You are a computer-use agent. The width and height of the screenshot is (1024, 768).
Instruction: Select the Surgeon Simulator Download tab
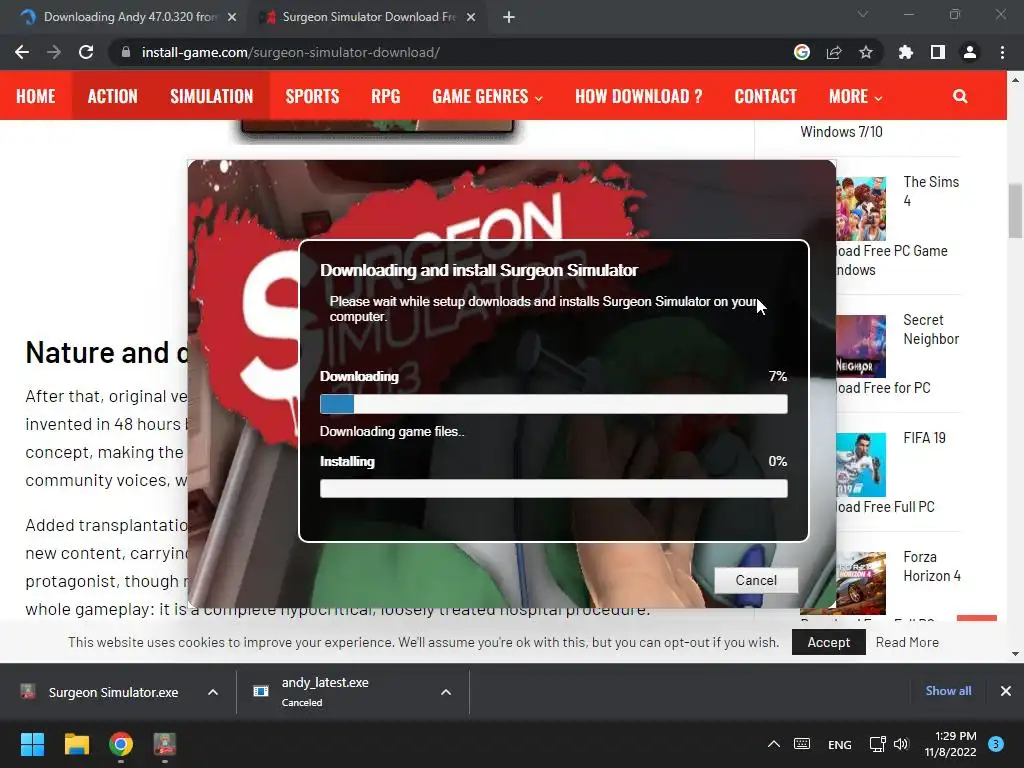click(366, 17)
